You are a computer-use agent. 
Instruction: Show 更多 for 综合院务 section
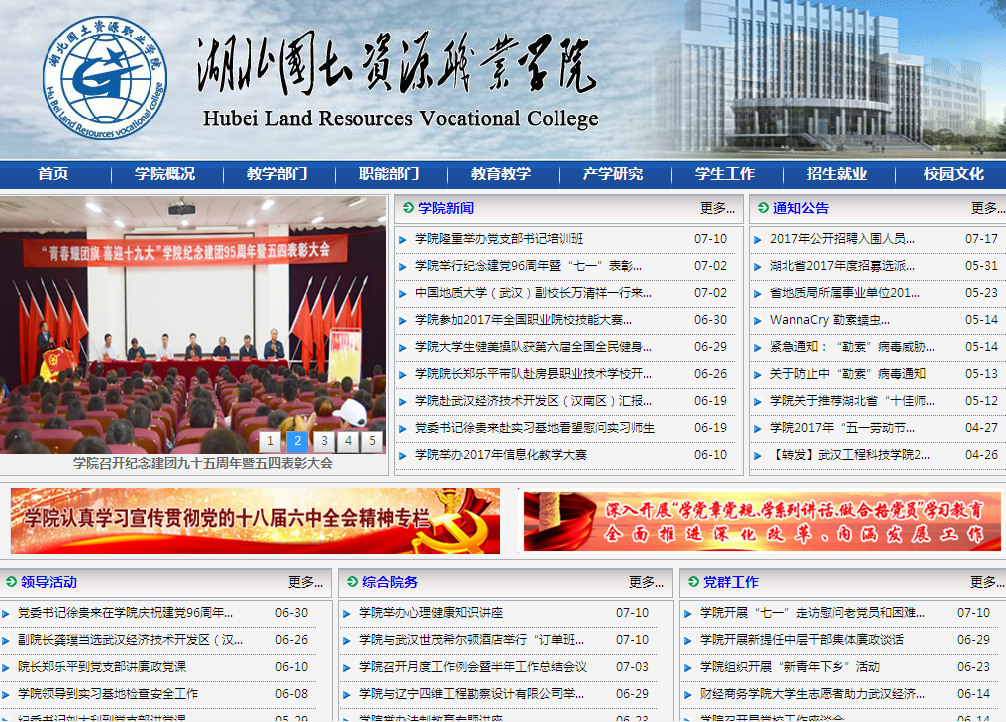(x=646, y=582)
